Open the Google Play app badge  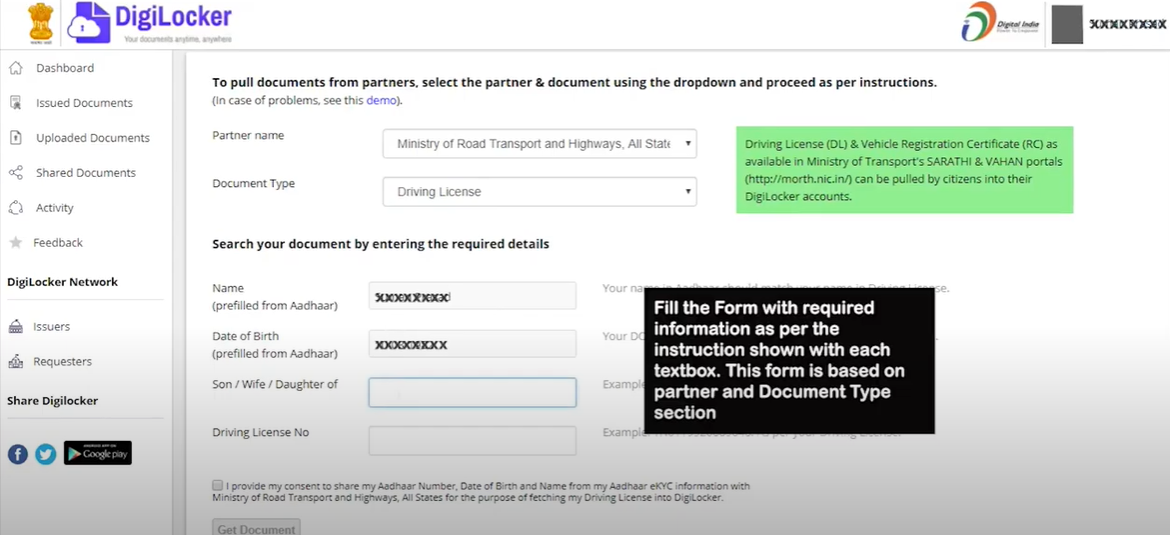(x=98, y=453)
